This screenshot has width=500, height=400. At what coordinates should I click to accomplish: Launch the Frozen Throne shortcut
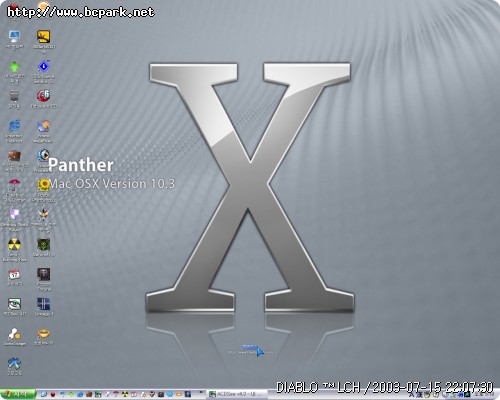pyautogui.click(x=43, y=274)
